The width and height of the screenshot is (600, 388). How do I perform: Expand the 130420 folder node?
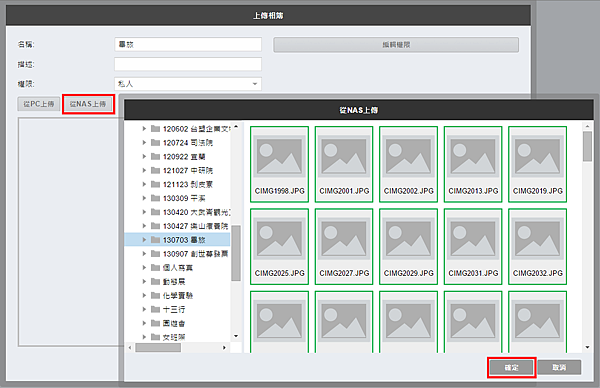pyautogui.click(x=144, y=212)
